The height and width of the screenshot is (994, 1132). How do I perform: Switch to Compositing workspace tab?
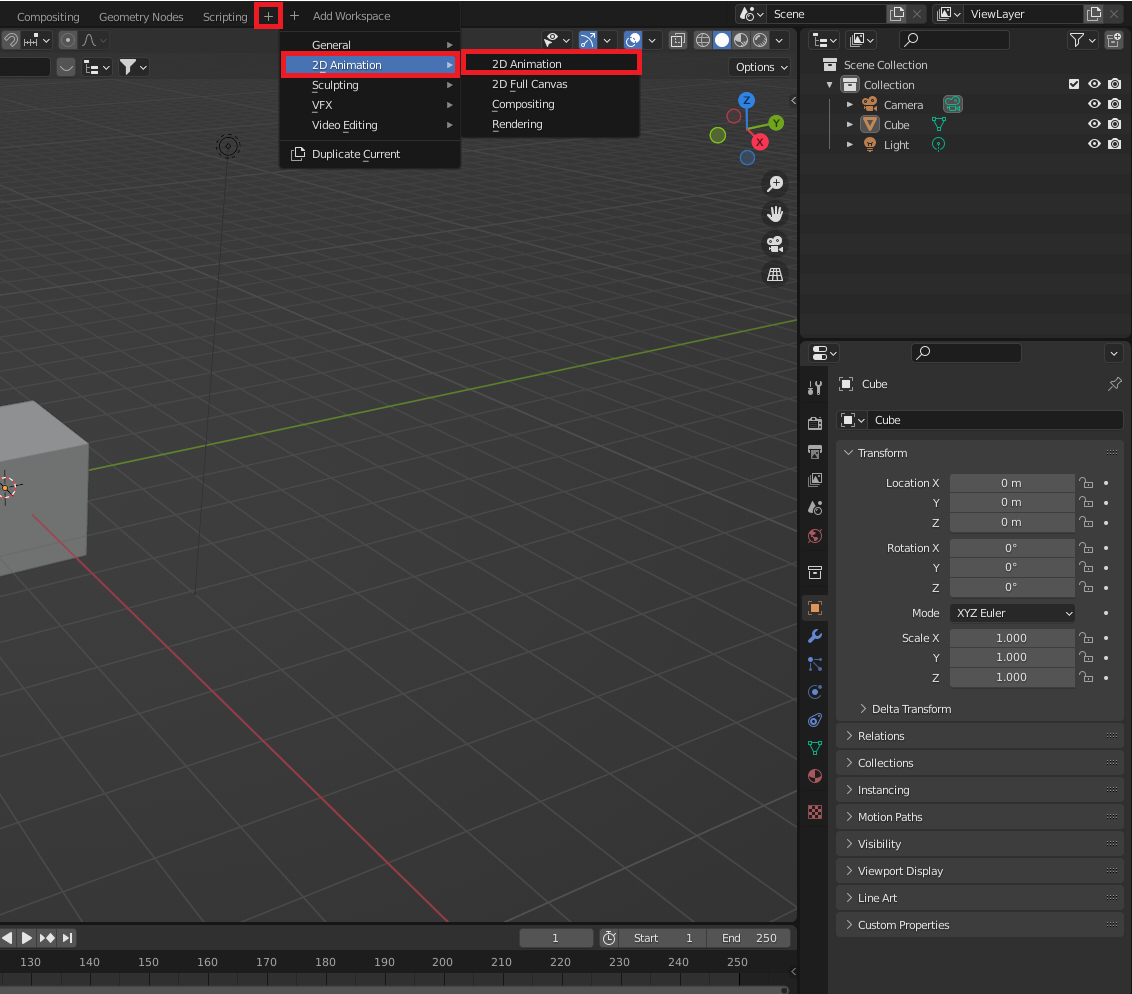(x=48, y=17)
